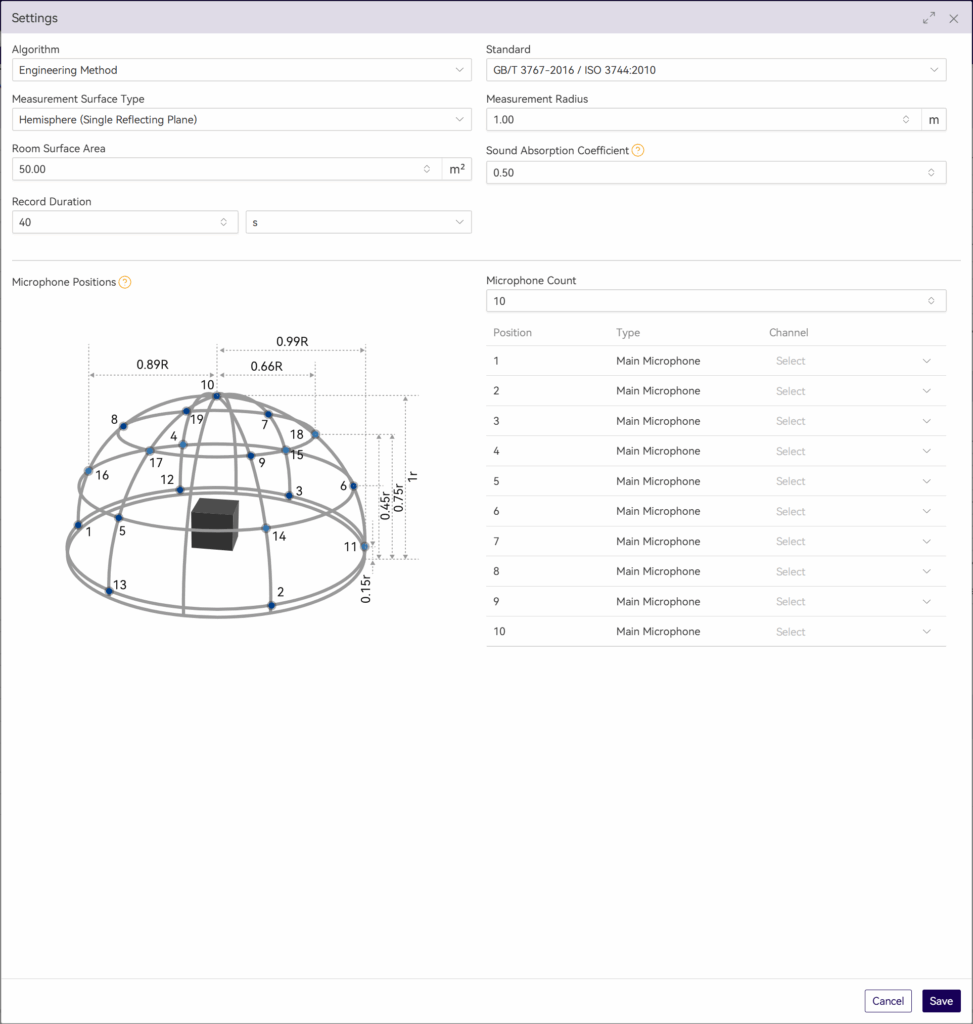Click microphone point 13 on the base ring
The image size is (973, 1024).
[x=109, y=592]
